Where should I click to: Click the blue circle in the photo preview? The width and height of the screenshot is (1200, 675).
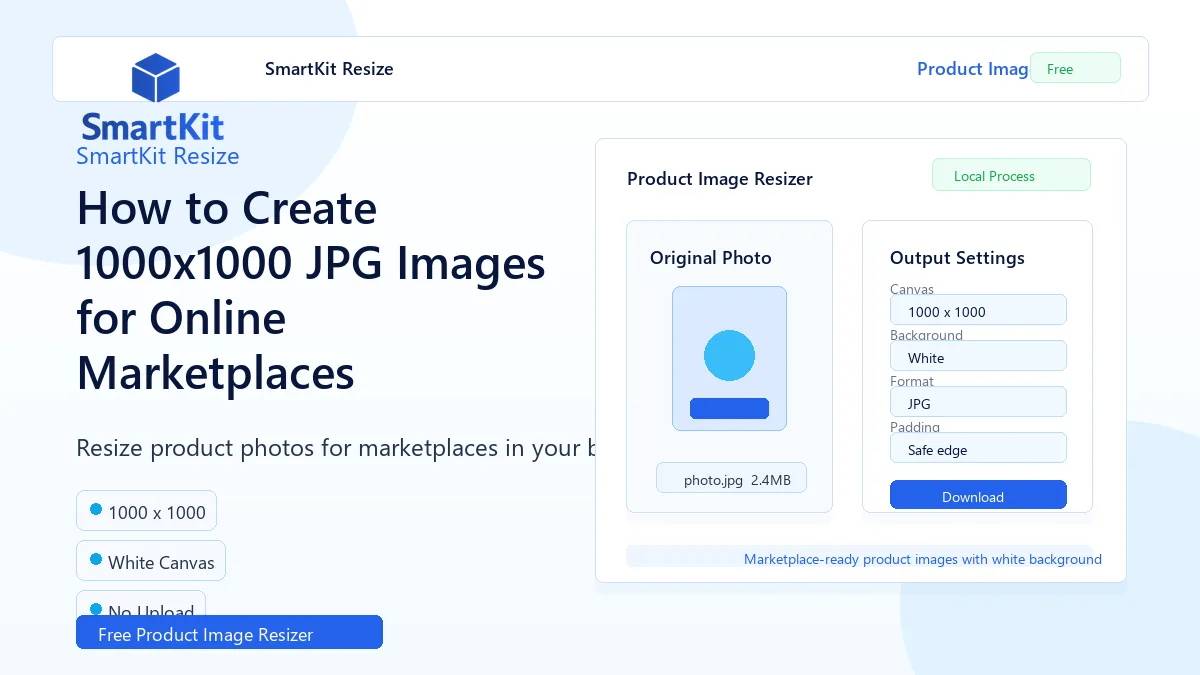click(729, 355)
